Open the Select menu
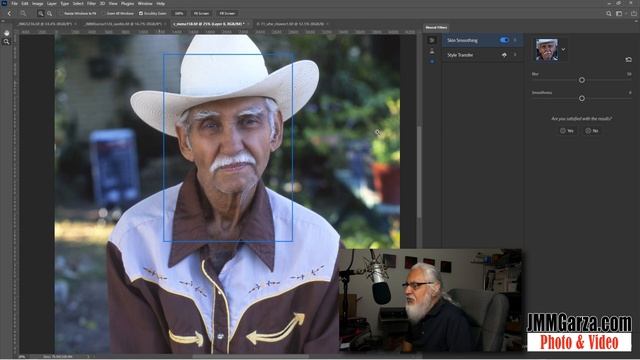Screen dimensions: 640x360 (x=78, y=3)
